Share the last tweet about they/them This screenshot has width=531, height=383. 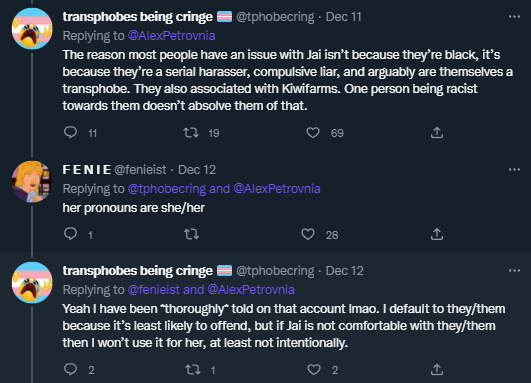click(x=437, y=369)
